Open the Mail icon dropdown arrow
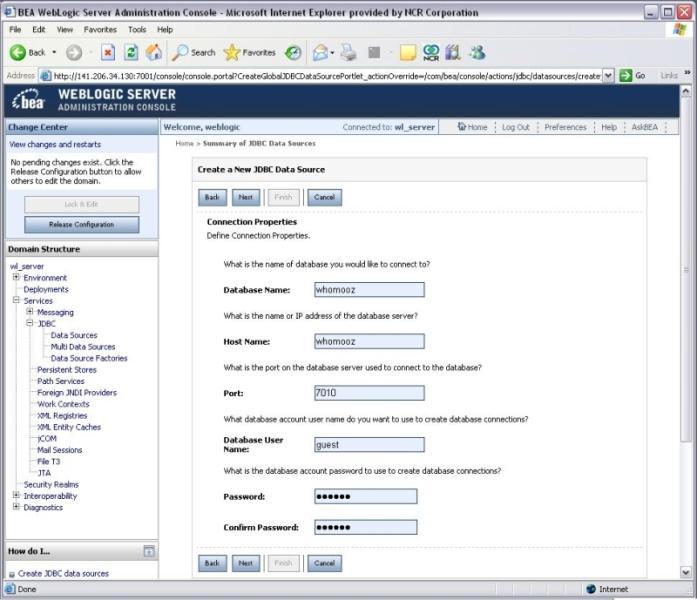The height and width of the screenshot is (600, 697). [x=332, y=53]
